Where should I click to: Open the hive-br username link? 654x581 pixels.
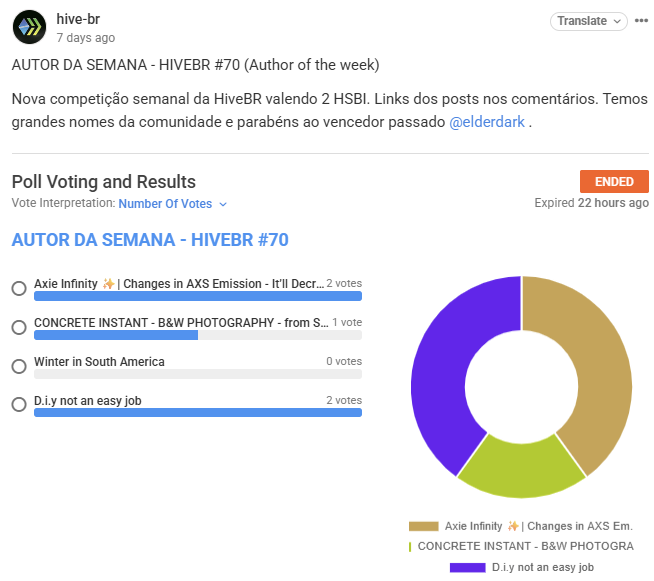(x=78, y=19)
